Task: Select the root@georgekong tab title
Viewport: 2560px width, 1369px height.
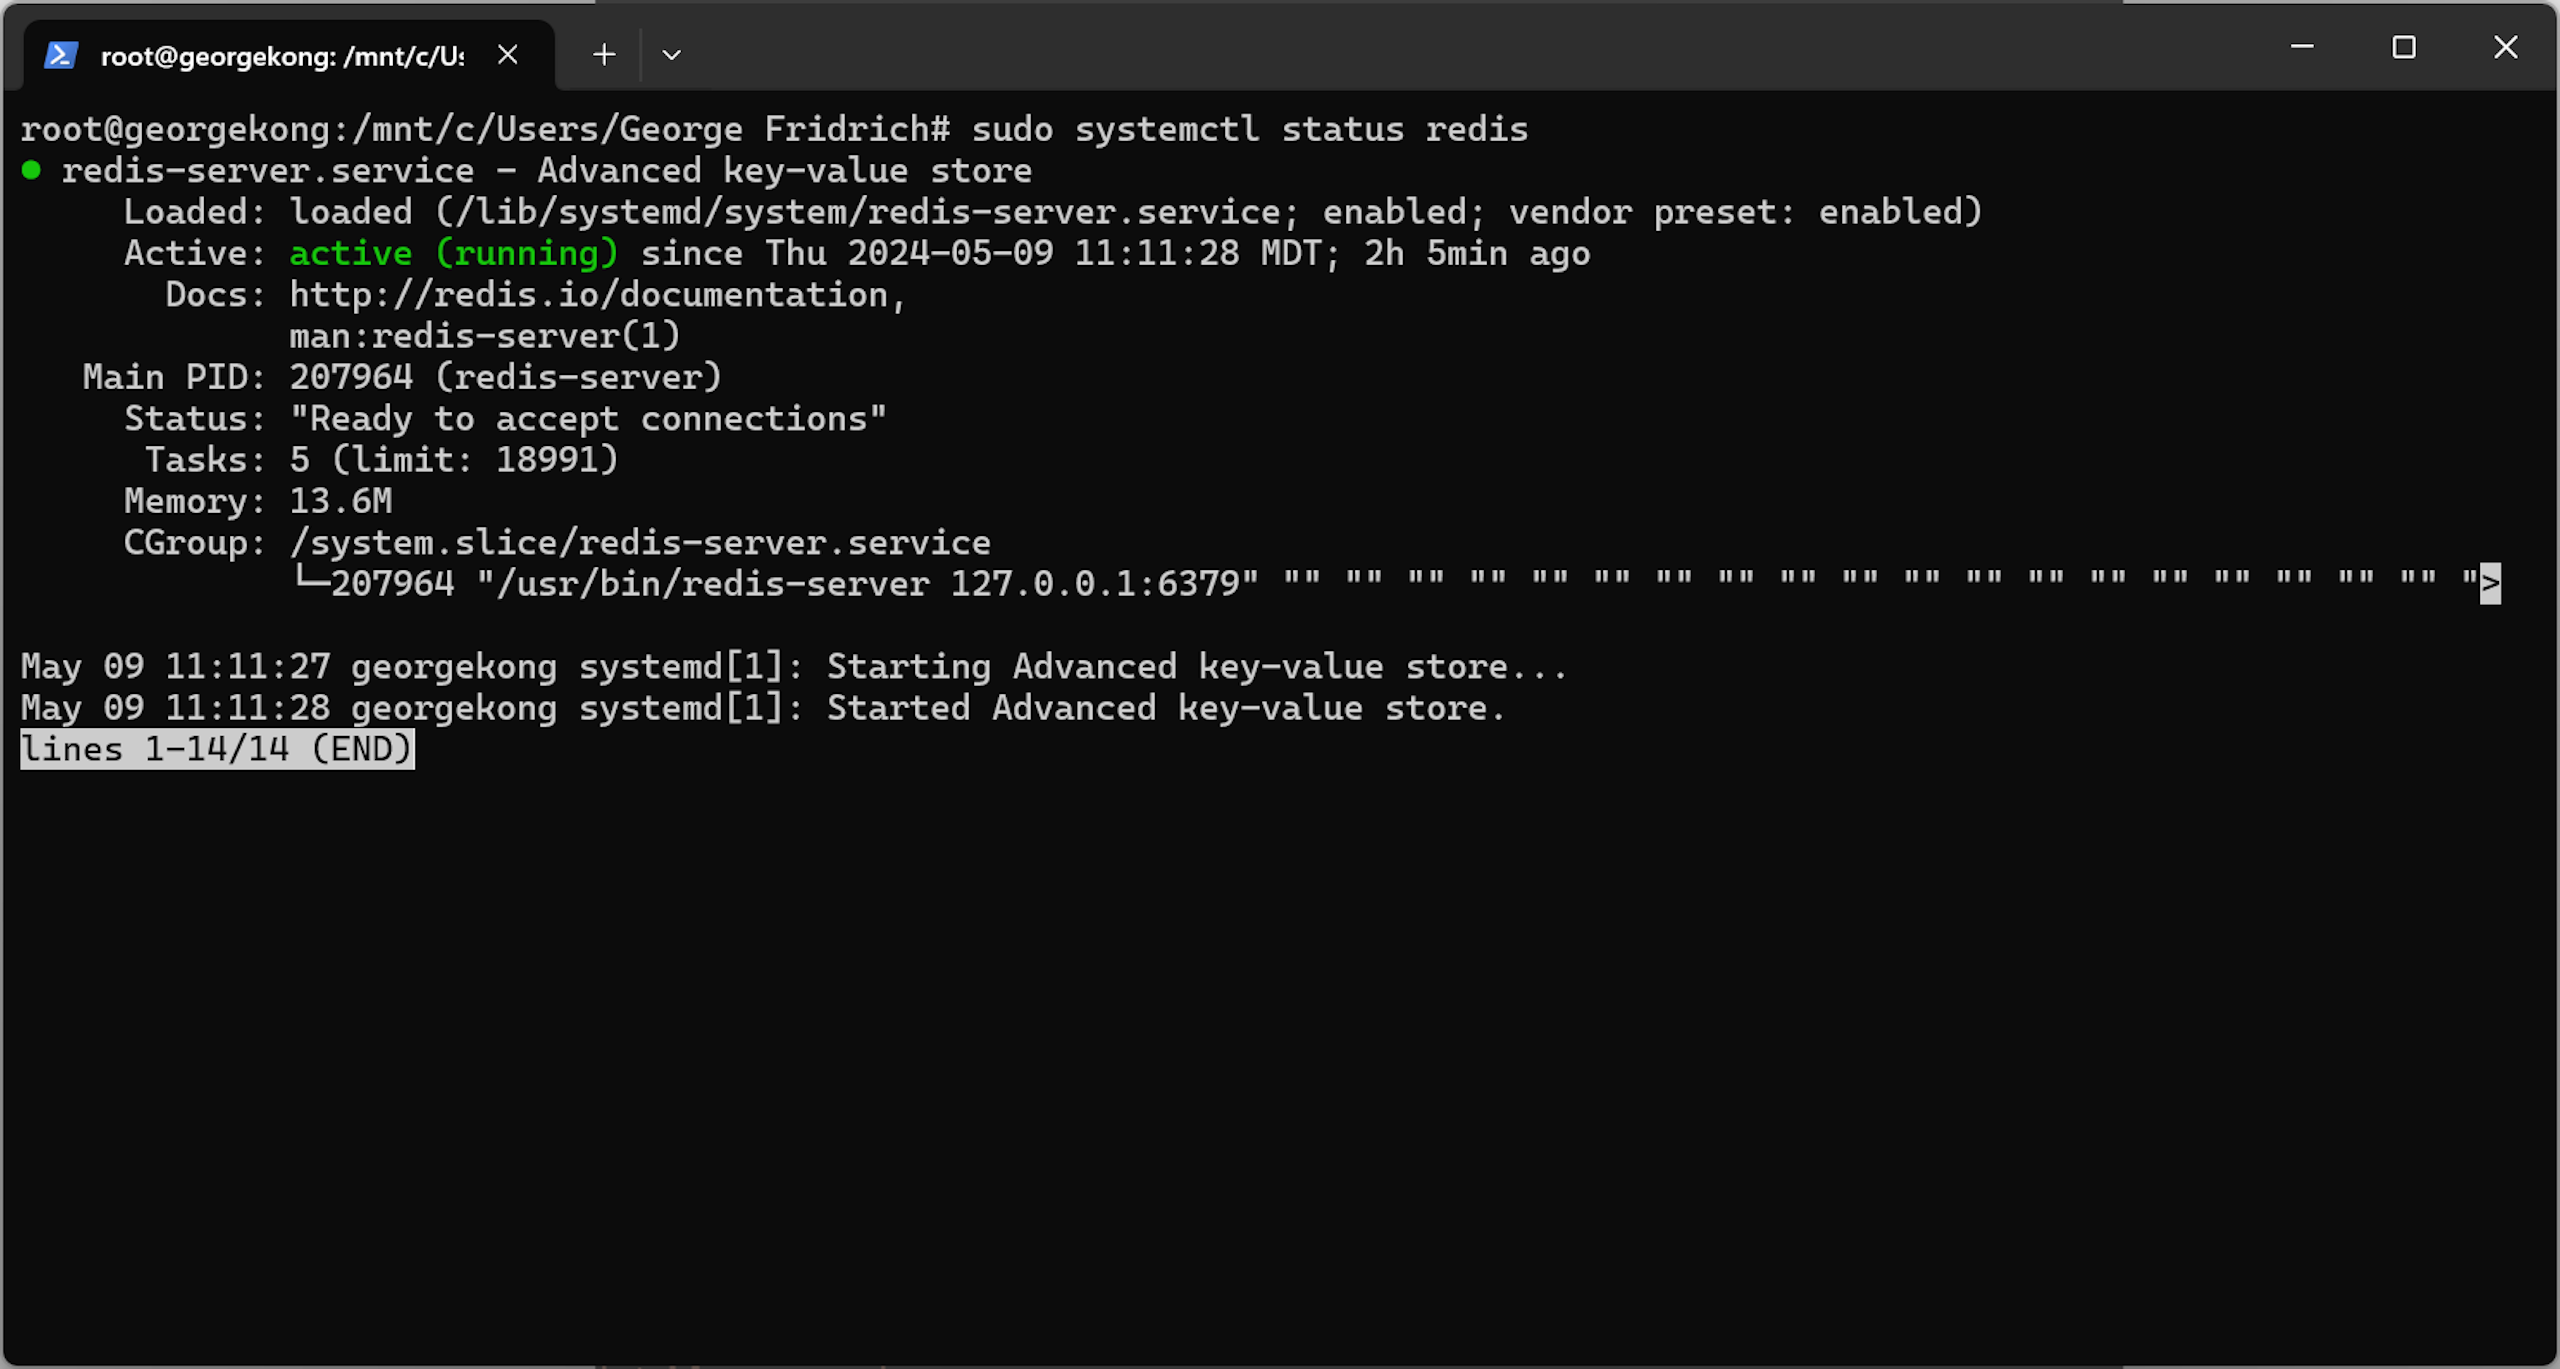Action: (282, 56)
